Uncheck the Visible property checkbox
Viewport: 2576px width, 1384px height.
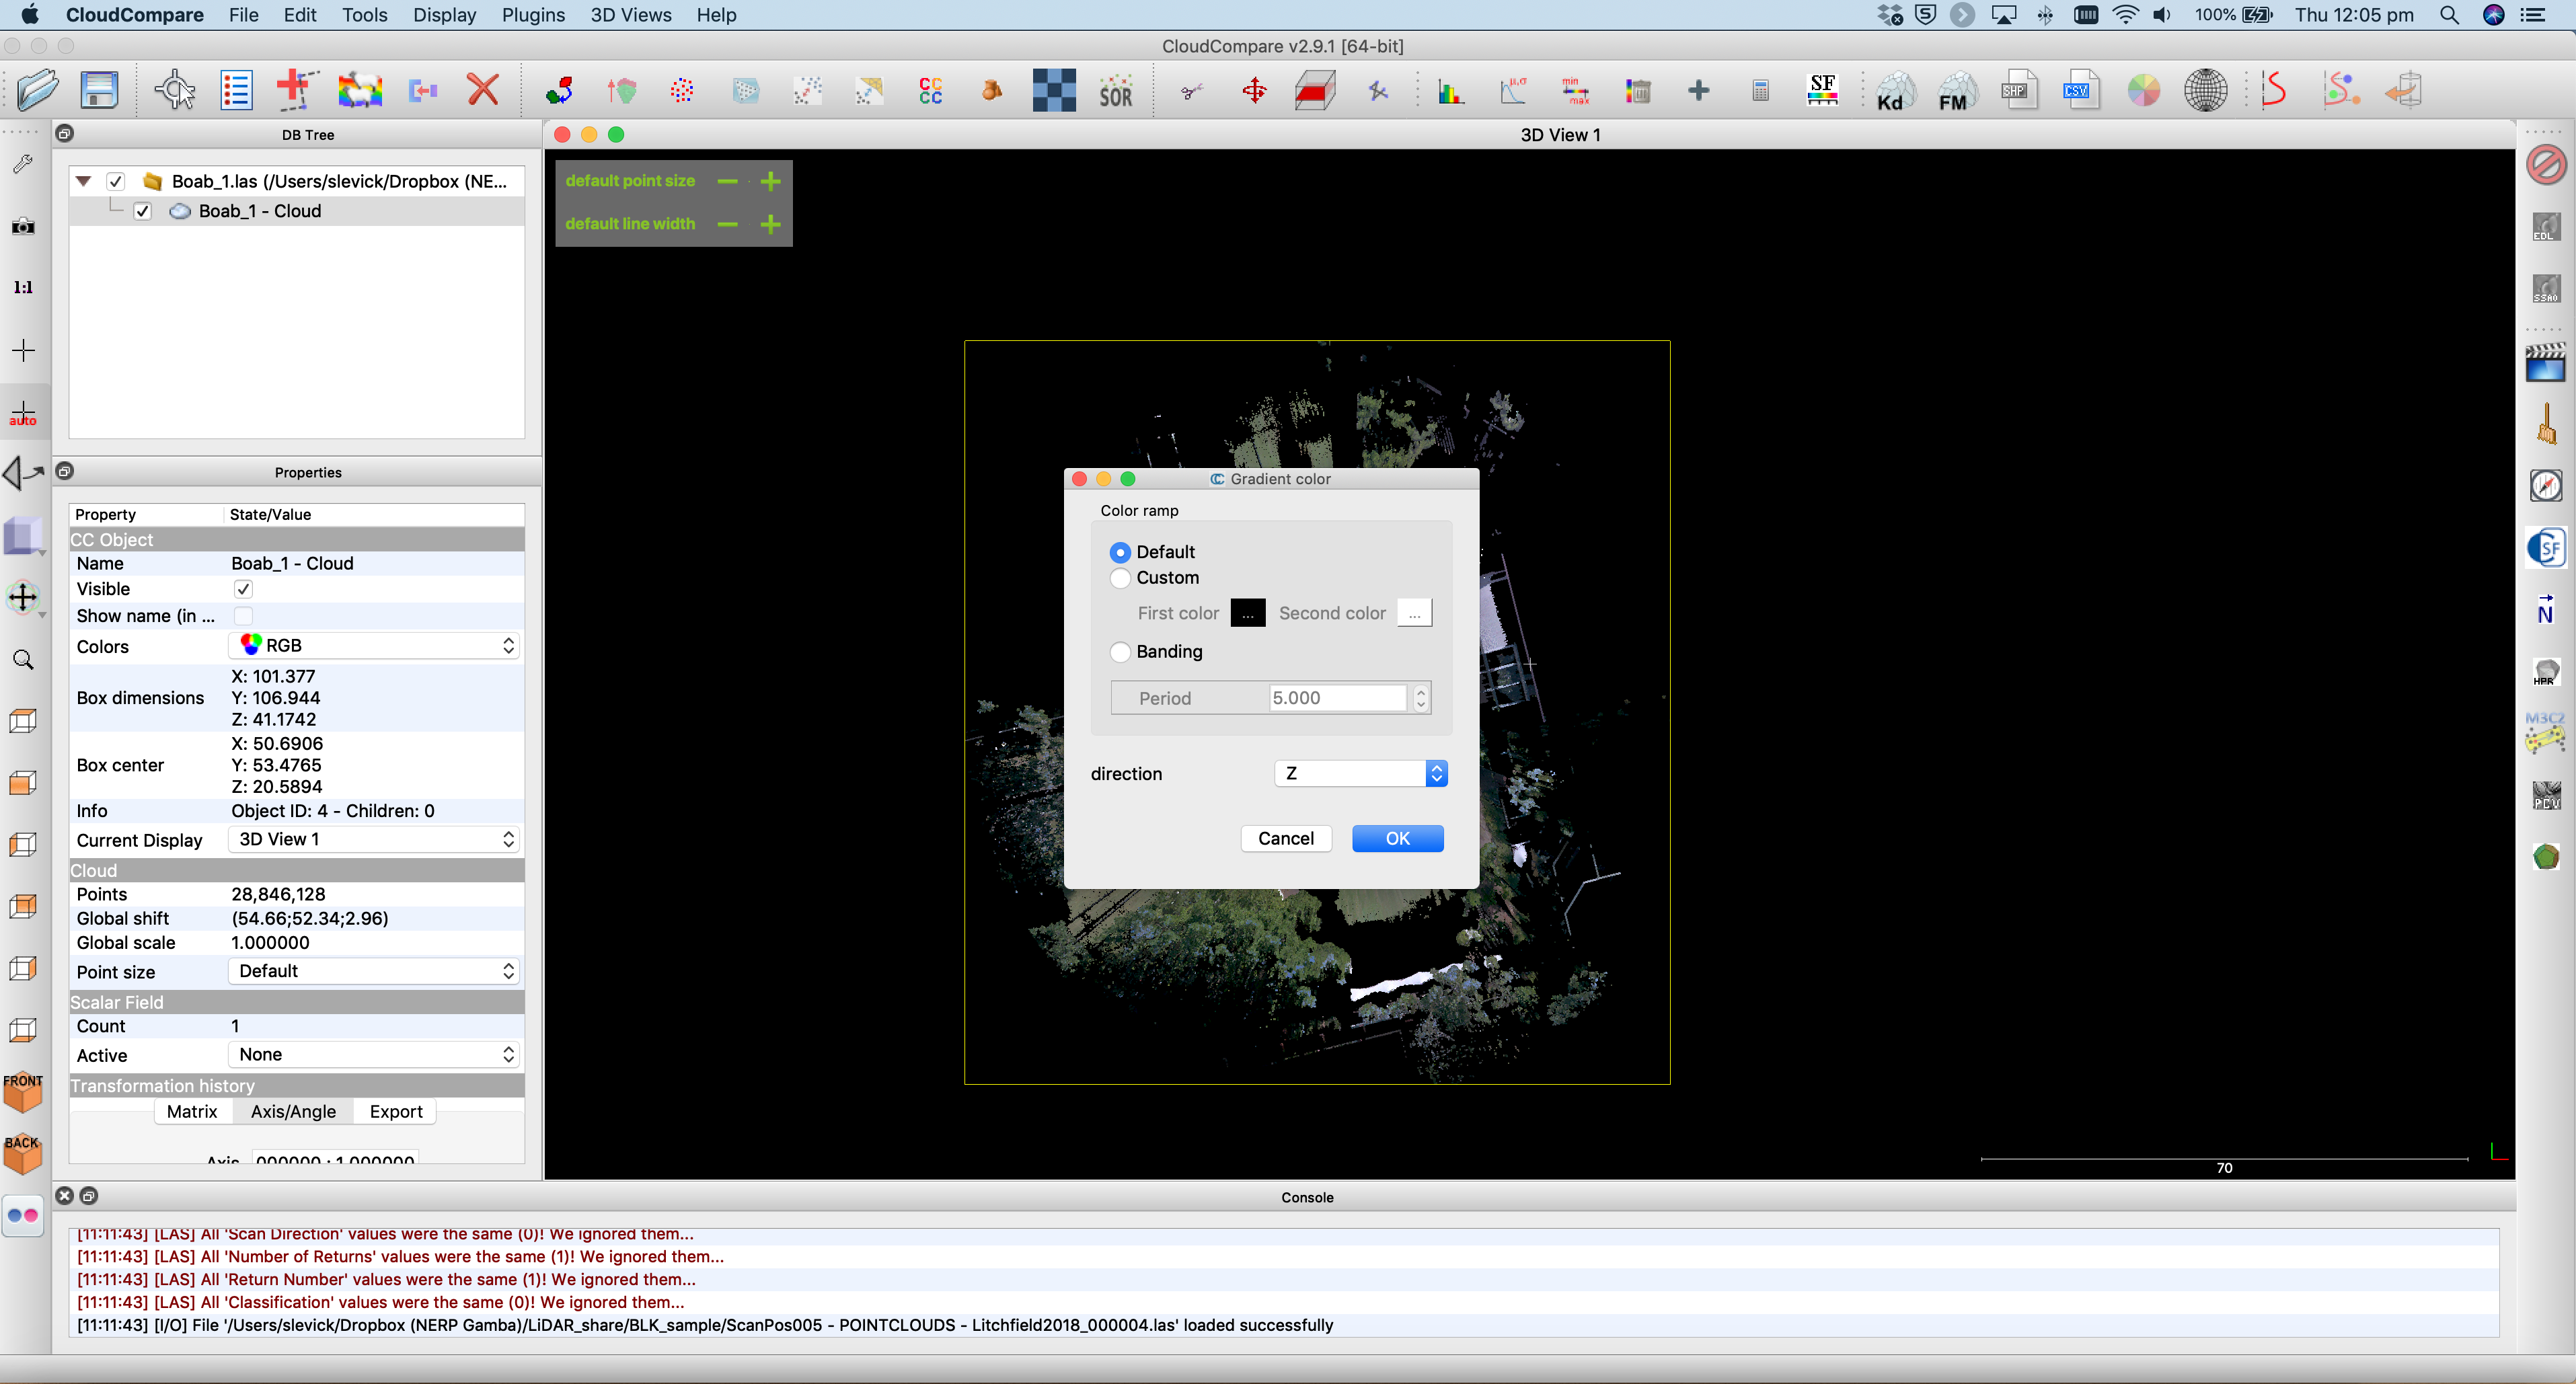tap(243, 589)
